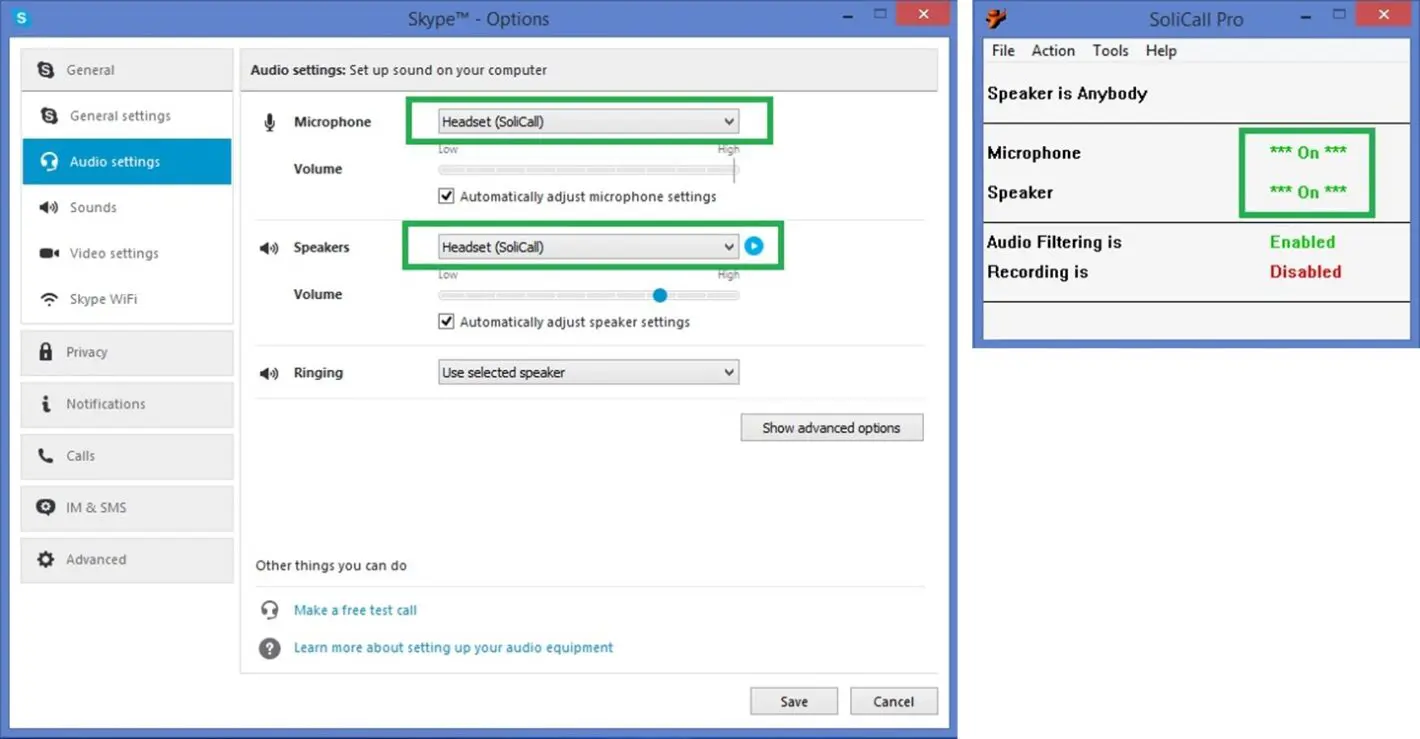1420x739 pixels.
Task: Click the speaker icon beside Sounds
Action: (49, 208)
